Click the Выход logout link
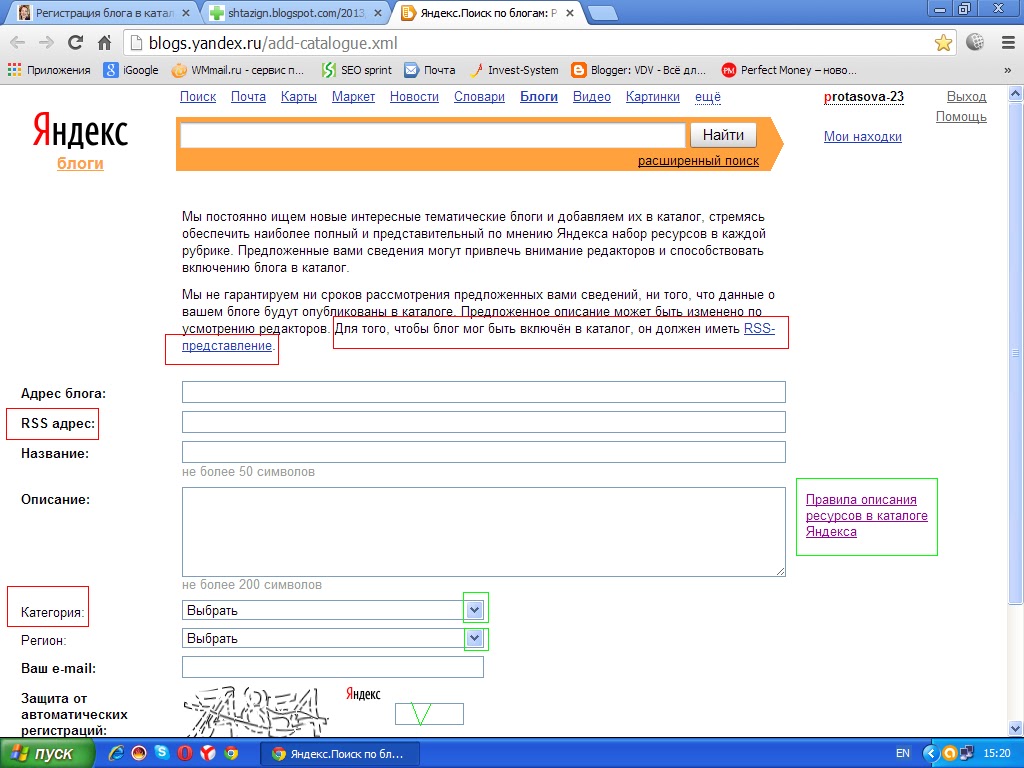 click(x=967, y=97)
